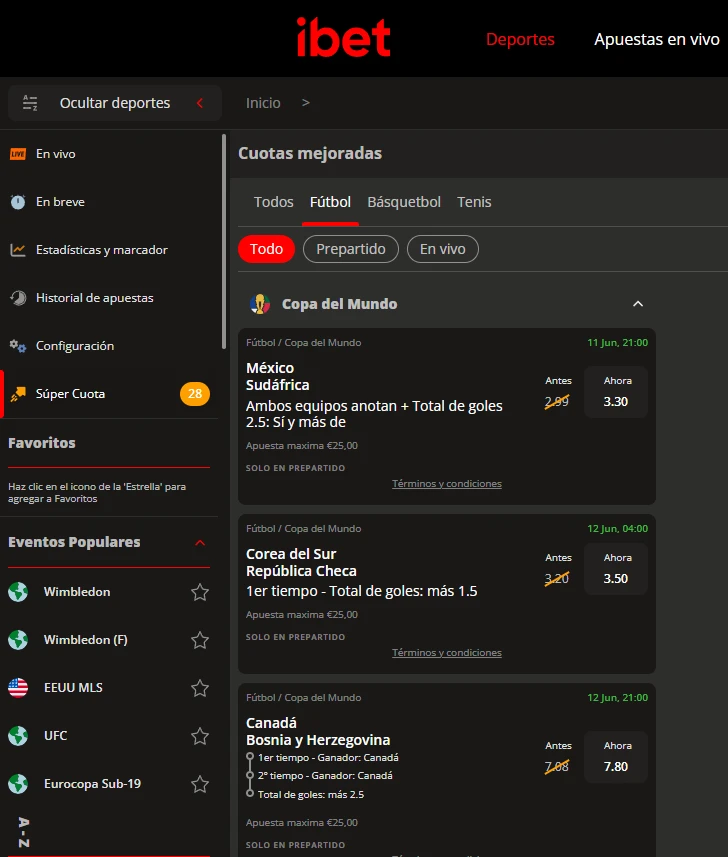Click the LIVE icon next to En vivo

tap(18, 154)
